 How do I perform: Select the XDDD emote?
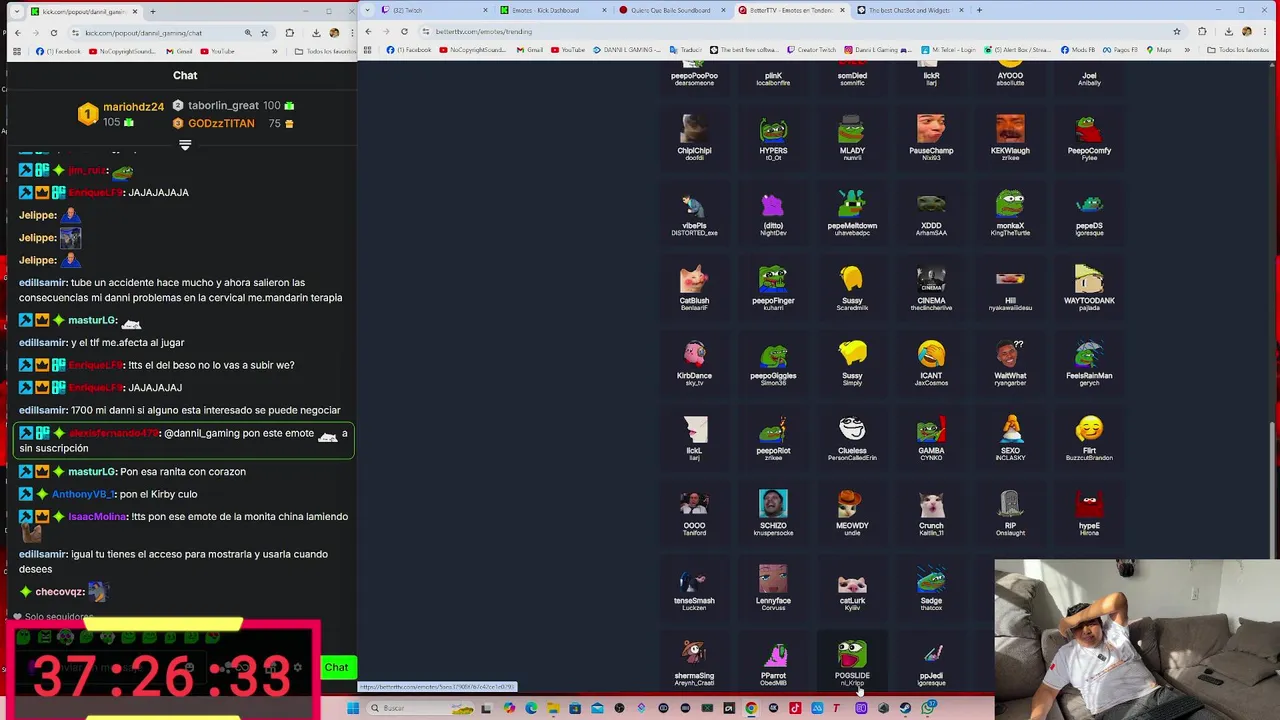point(931,213)
